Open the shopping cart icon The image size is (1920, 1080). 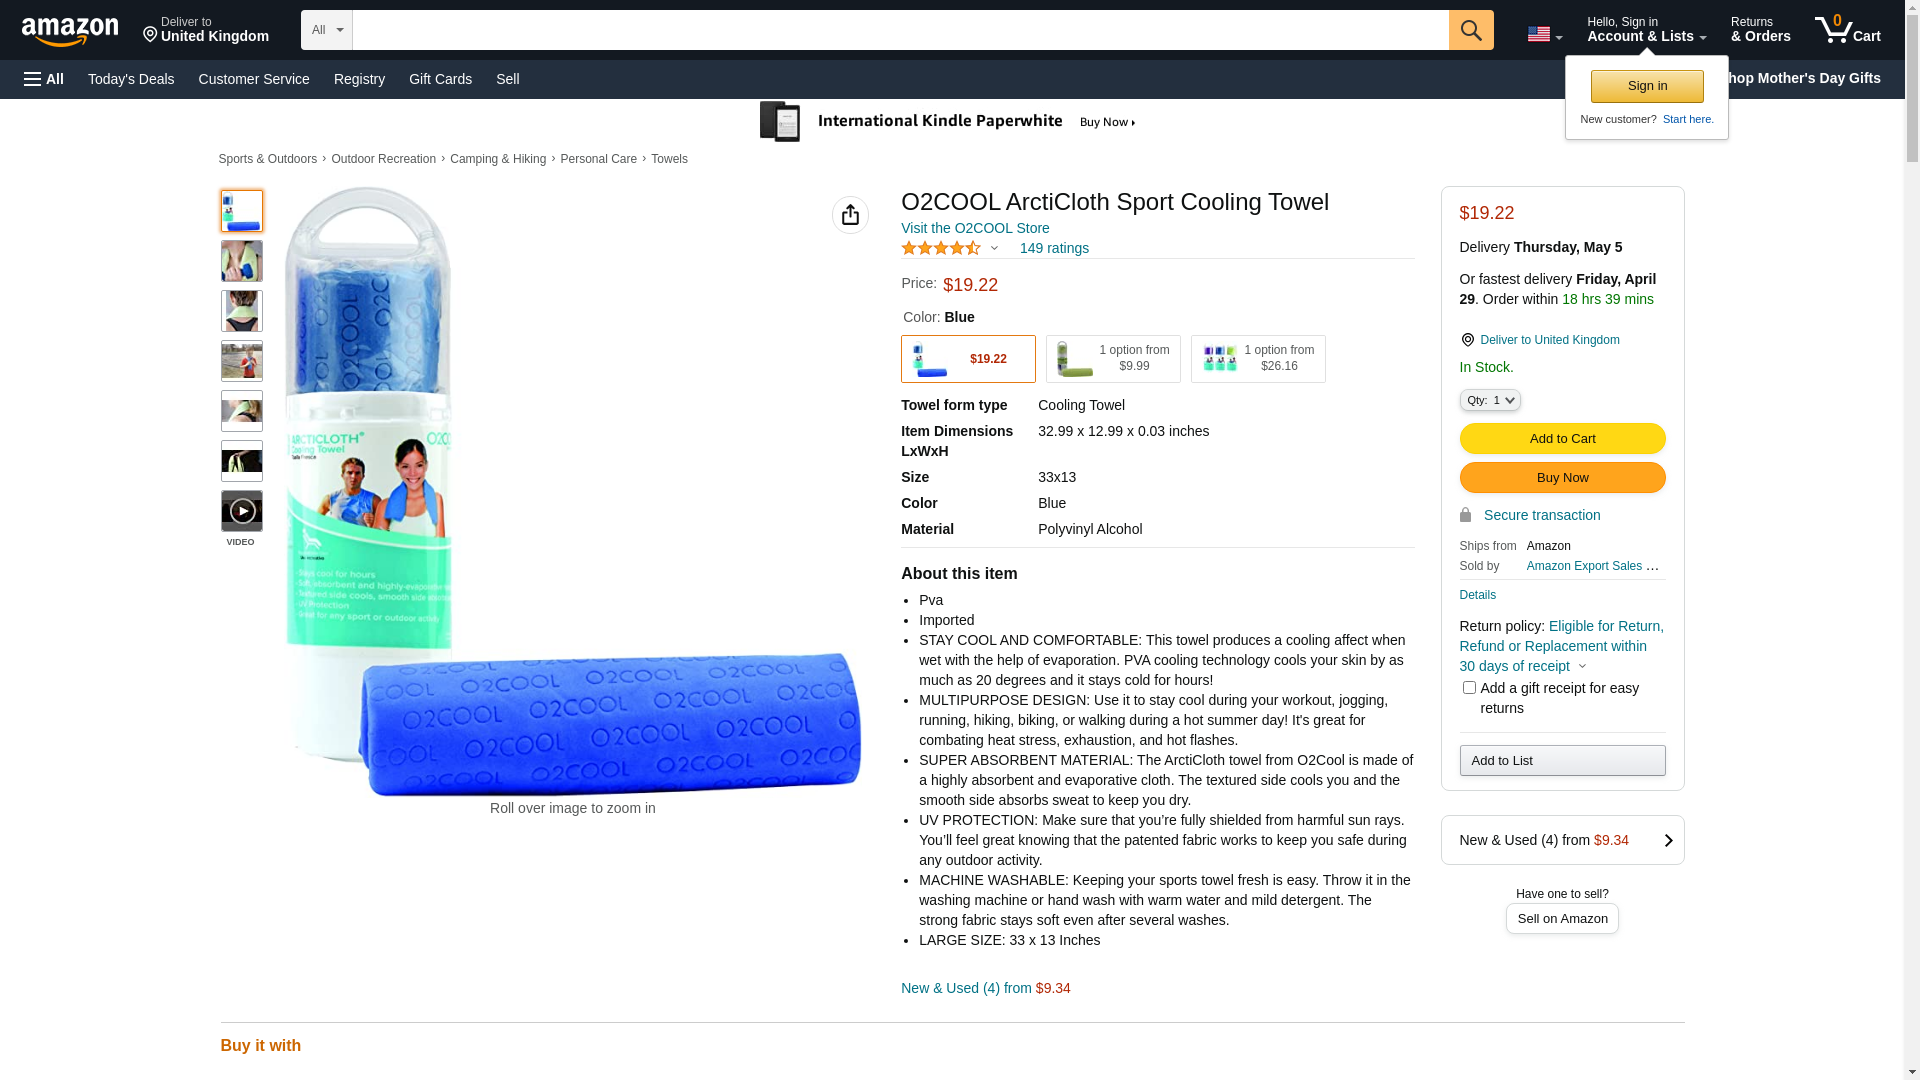tap(1846, 30)
